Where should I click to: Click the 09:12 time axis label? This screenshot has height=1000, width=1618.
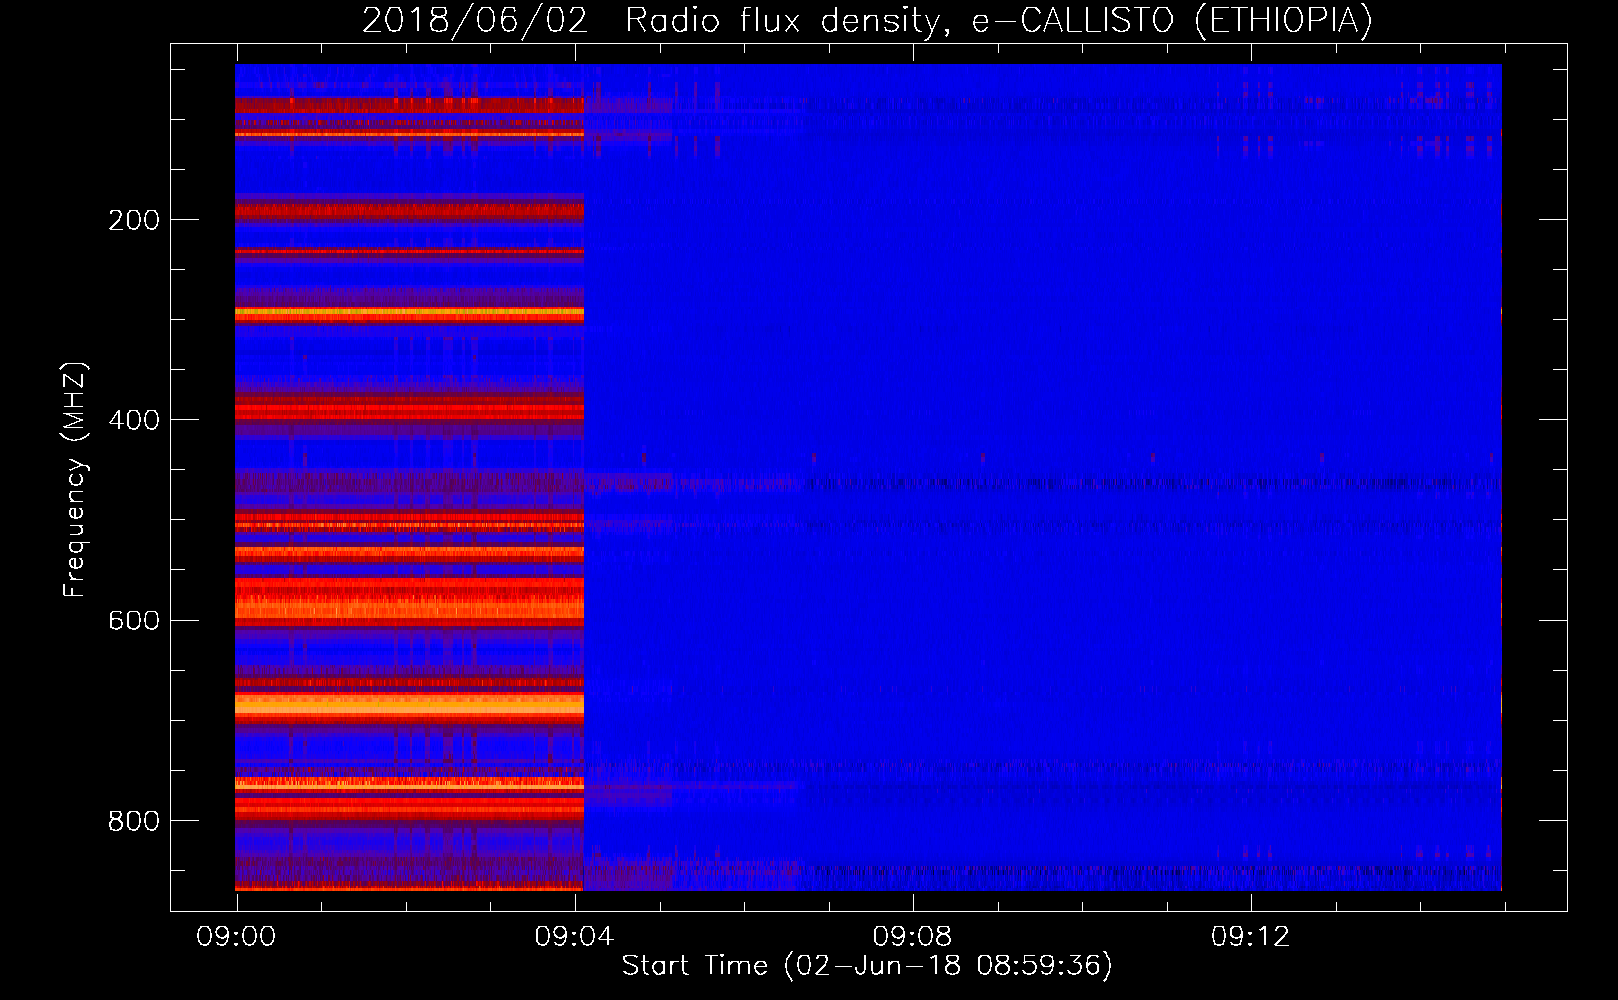(1250, 936)
